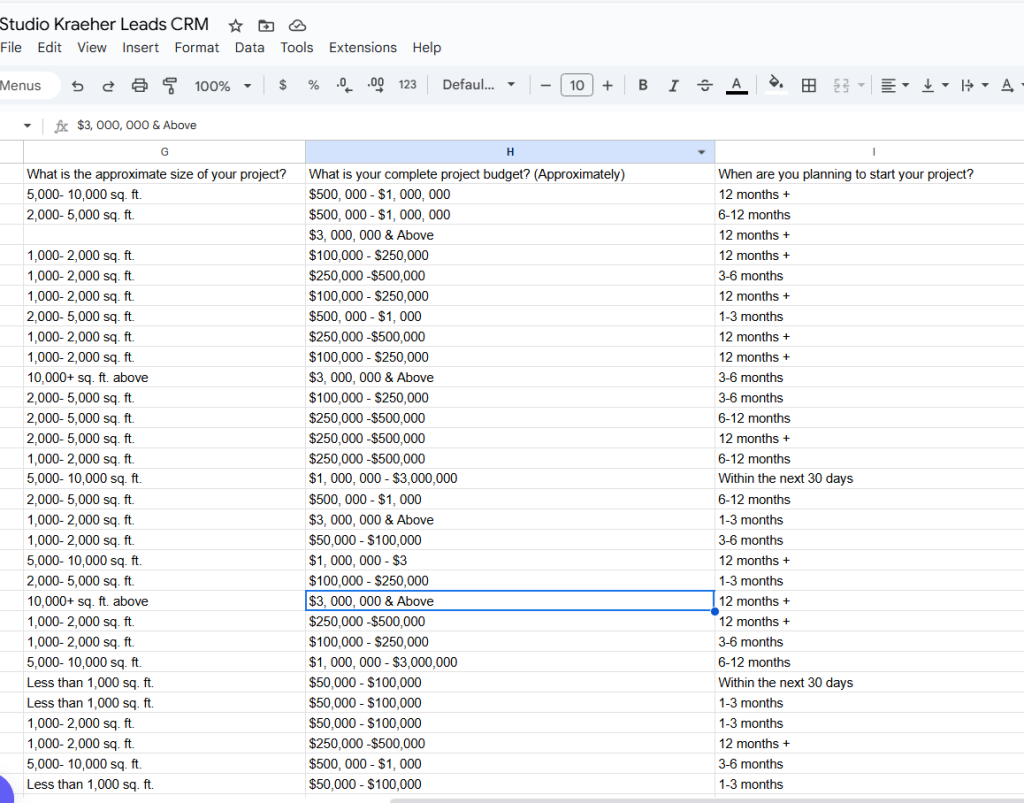Check the cloud save status icon
This screenshot has height=803, width=1024.
click(x=297, y=25)
